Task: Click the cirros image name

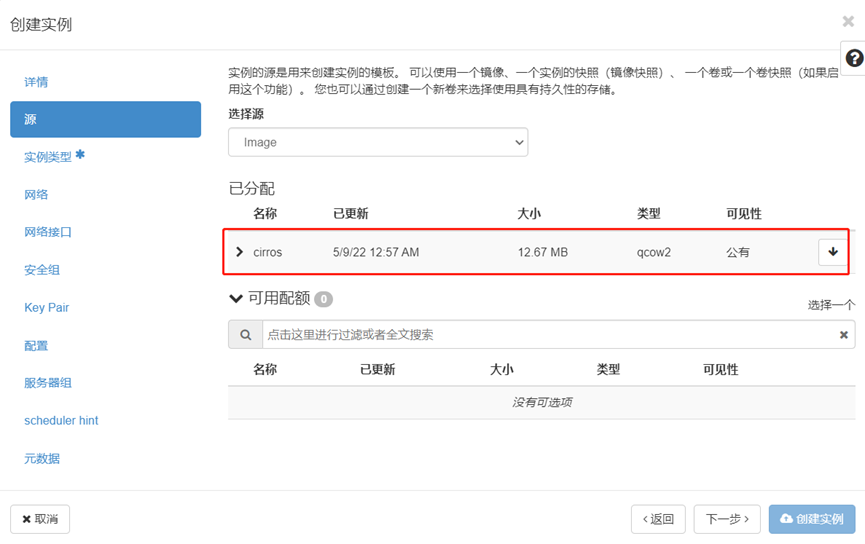Action: coord(268,252)
